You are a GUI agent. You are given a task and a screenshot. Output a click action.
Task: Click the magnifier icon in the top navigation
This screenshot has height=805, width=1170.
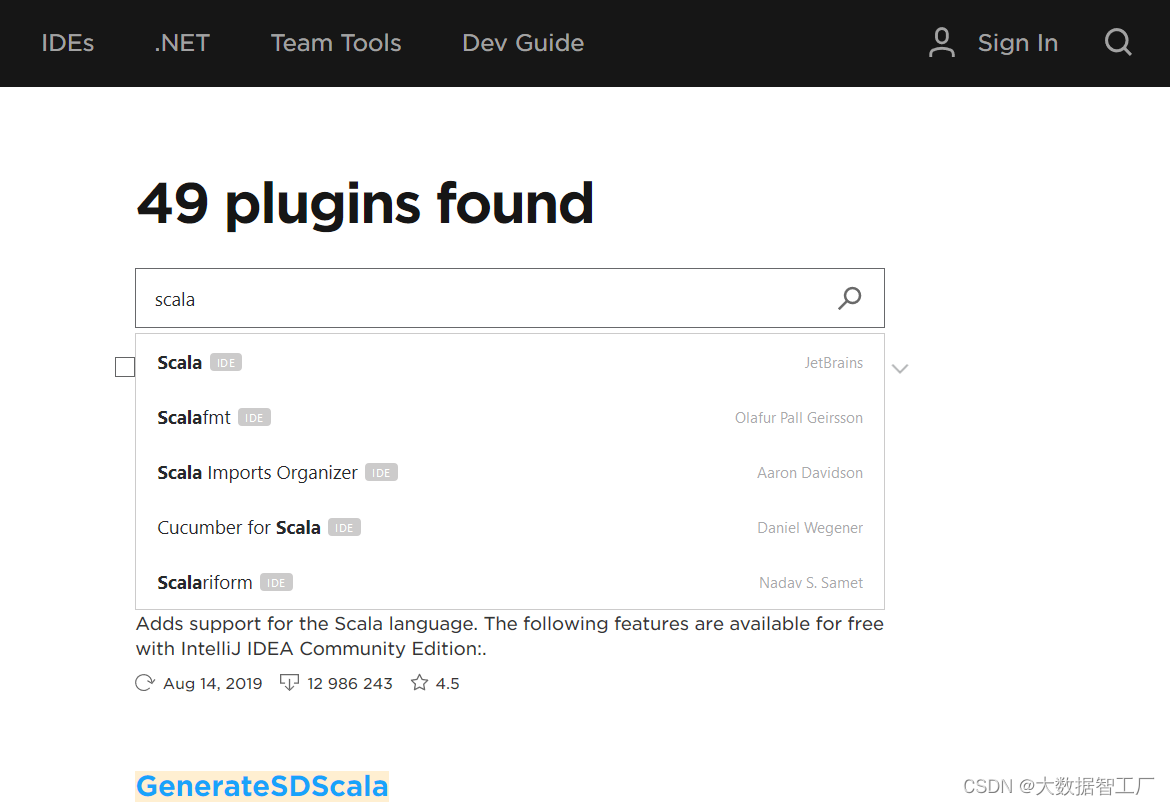pyautogui.click(x=1118, y=43)
